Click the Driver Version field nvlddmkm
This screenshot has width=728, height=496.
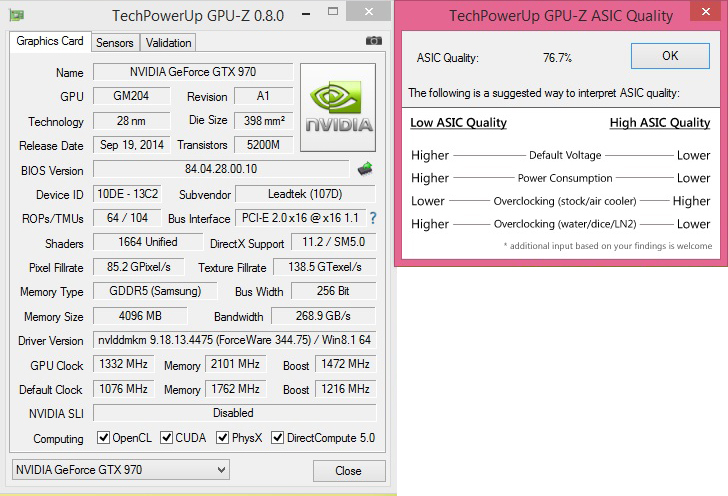[x=234, y=340]
